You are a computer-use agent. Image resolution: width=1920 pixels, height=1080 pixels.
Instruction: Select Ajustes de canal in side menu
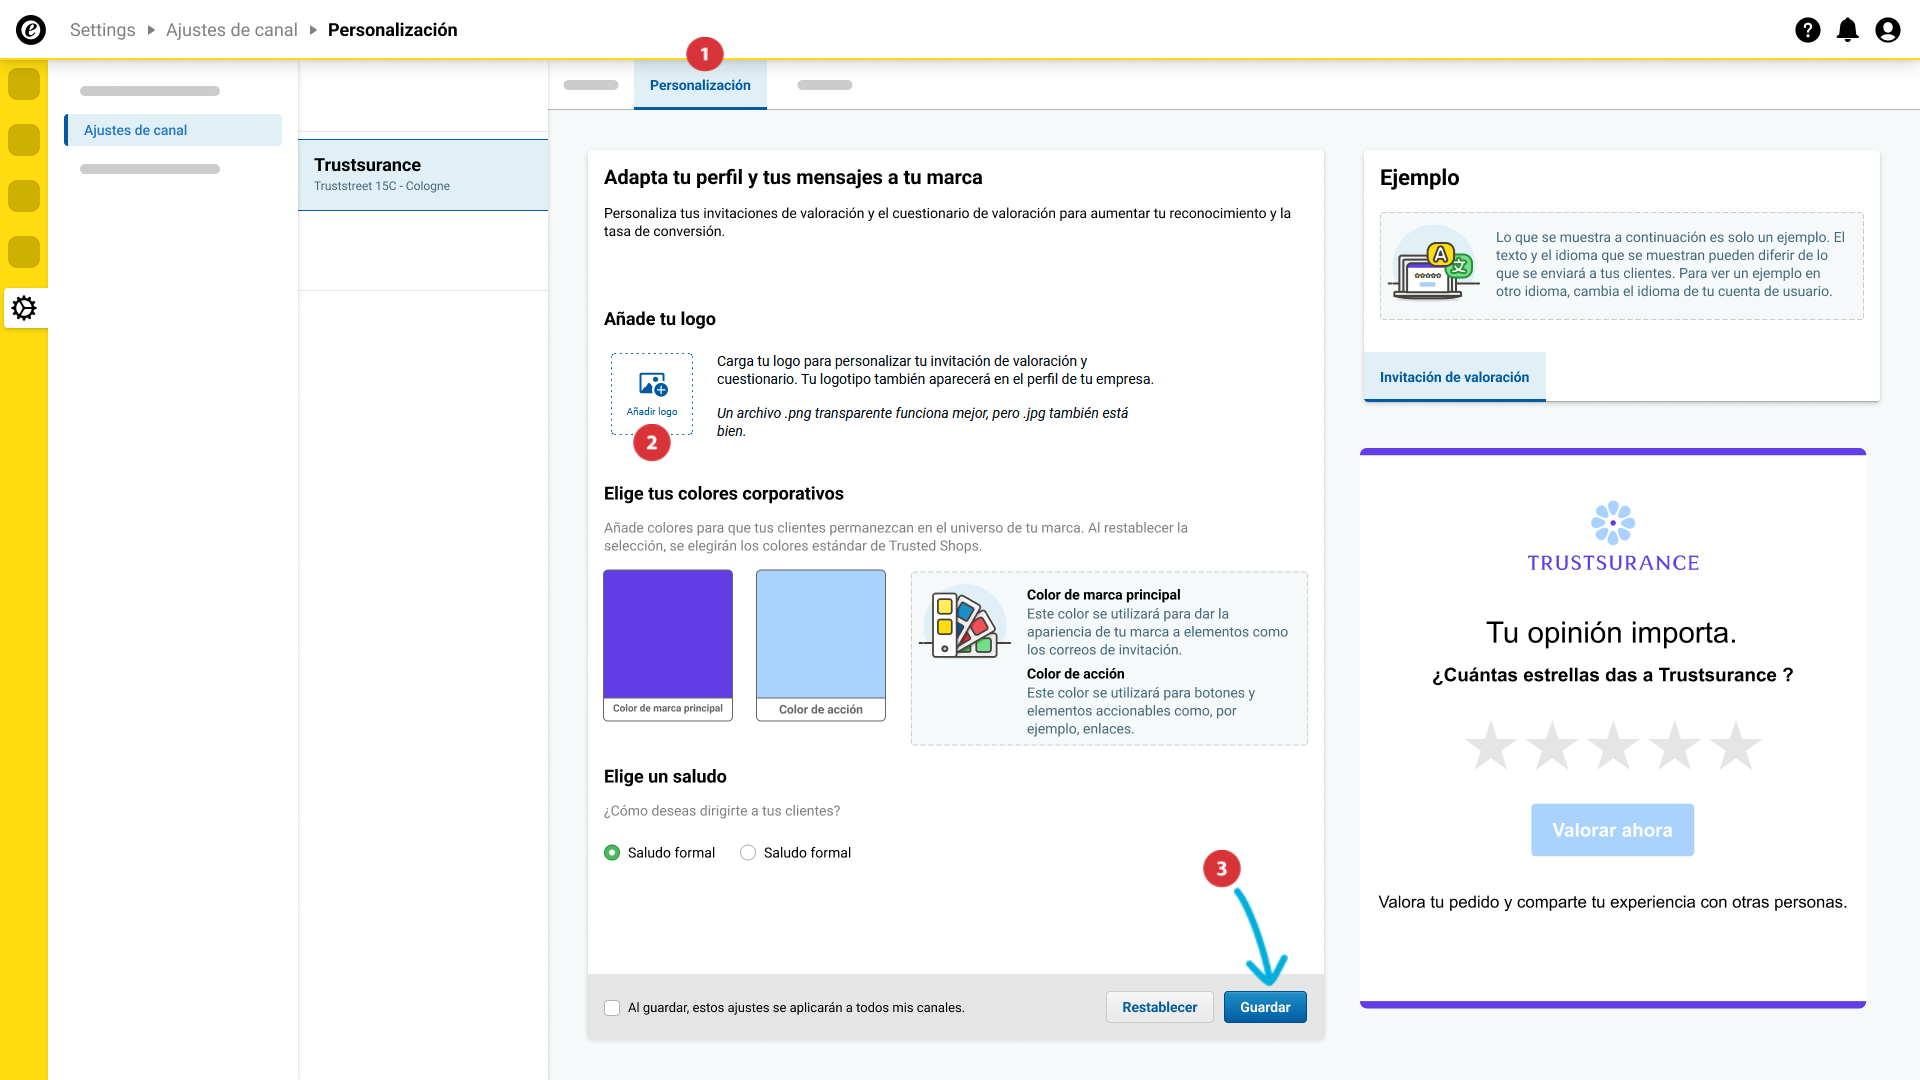(173, 130)
